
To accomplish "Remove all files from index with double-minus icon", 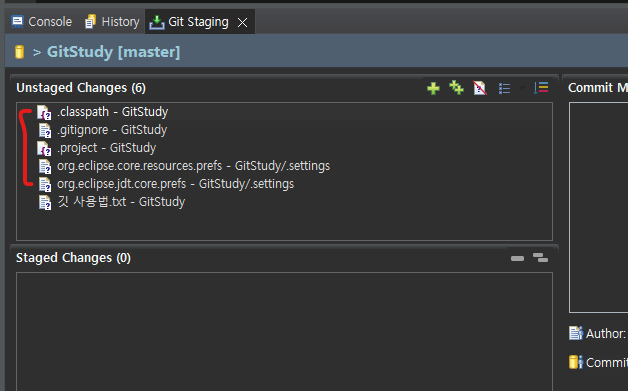I will tap(540, 258).
